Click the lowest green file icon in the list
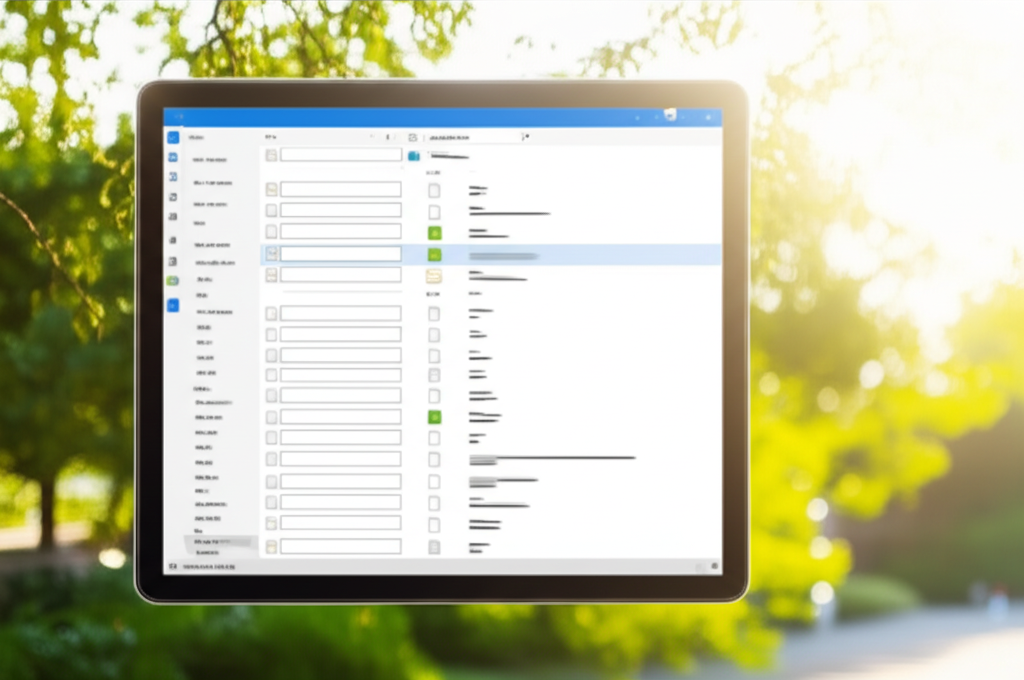Viewport: 1024px width, 680px height. (434, 417)
